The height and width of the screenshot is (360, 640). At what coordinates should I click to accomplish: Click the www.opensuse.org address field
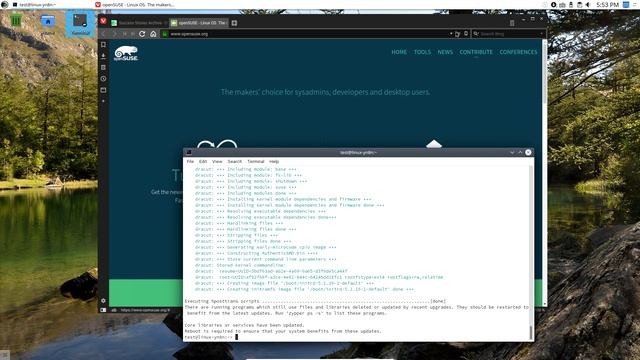tap(308, 34)
